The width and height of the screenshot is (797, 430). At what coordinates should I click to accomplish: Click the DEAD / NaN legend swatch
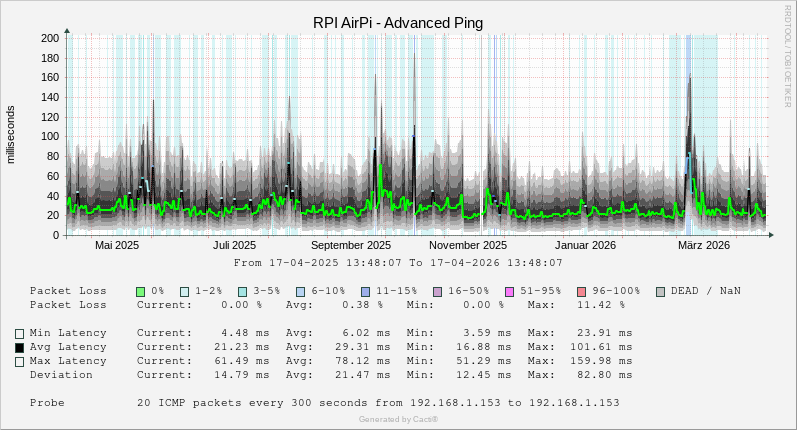pos(660,291)
